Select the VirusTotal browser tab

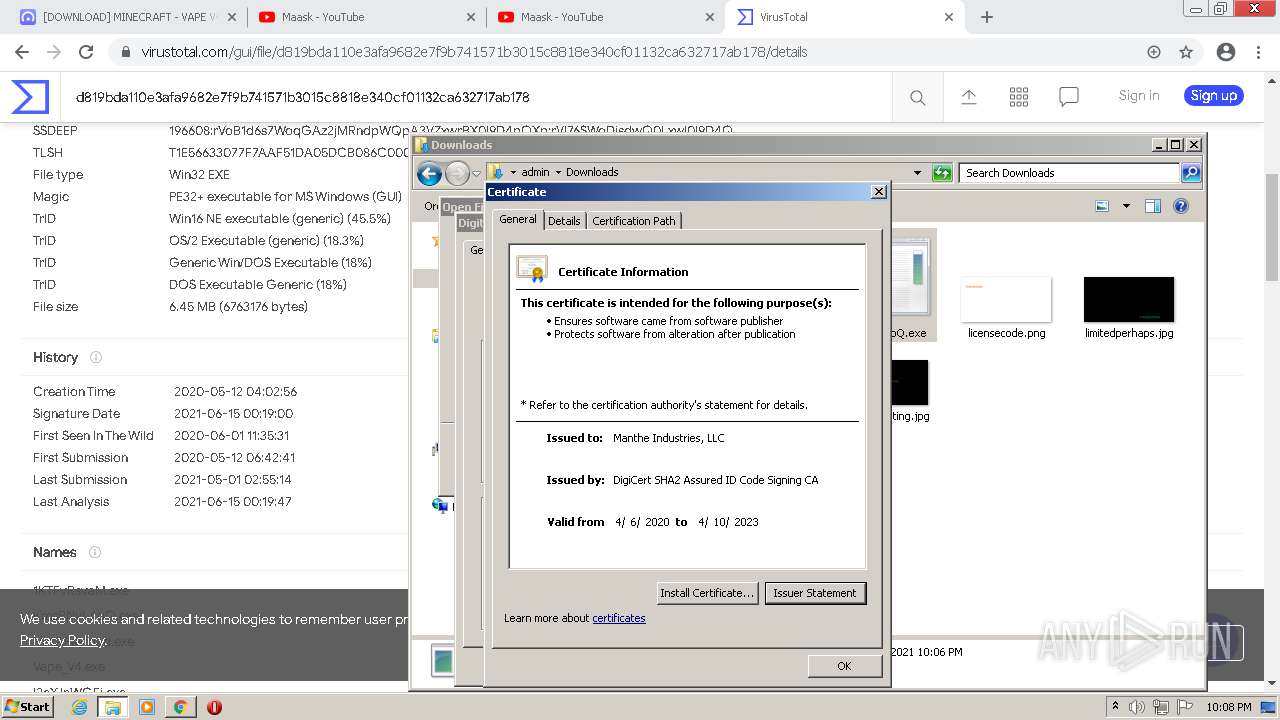click(x=843, y=17)
